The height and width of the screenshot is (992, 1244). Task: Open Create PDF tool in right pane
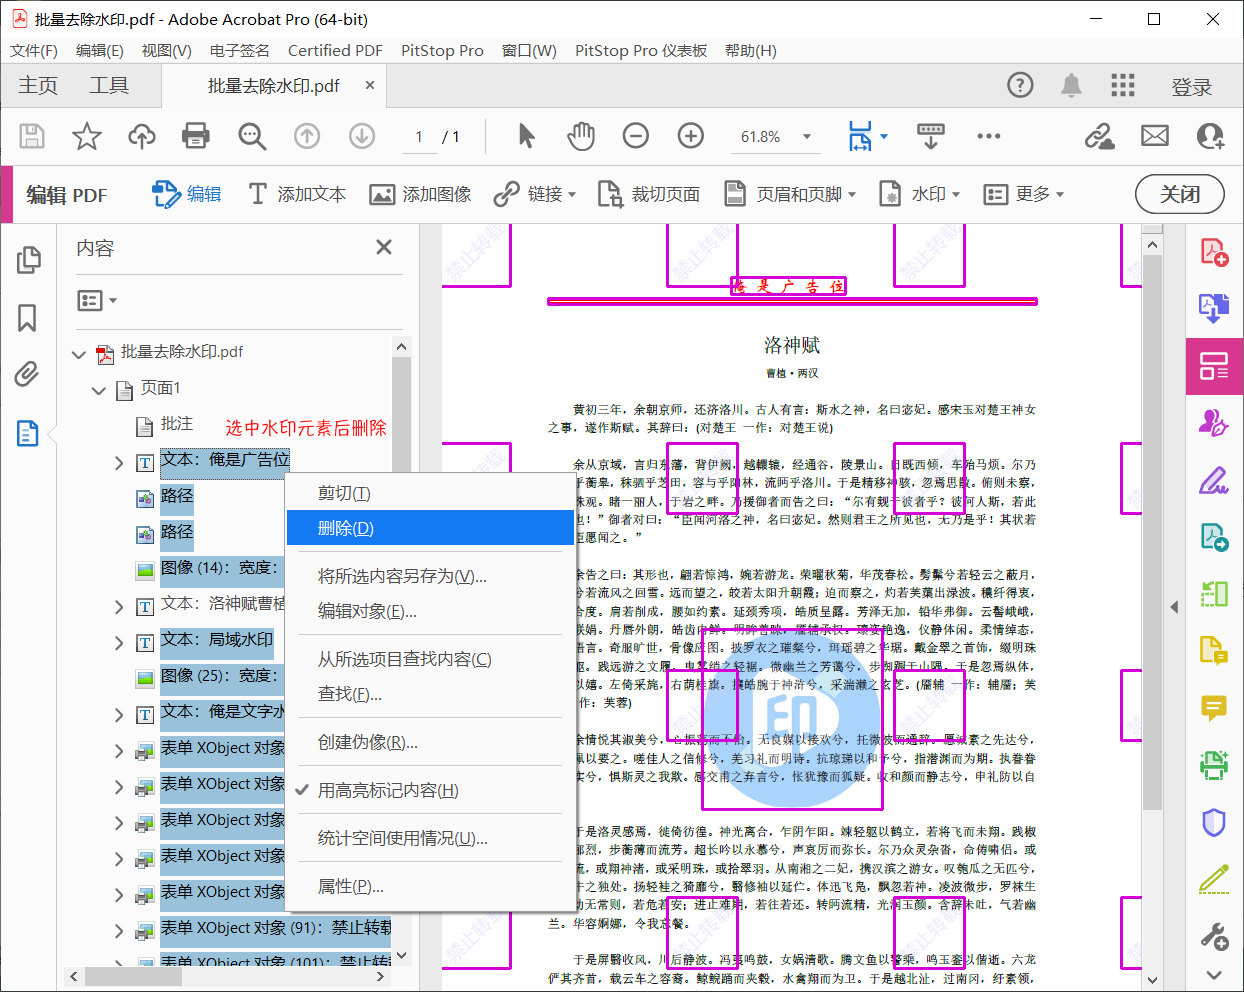1214,252
